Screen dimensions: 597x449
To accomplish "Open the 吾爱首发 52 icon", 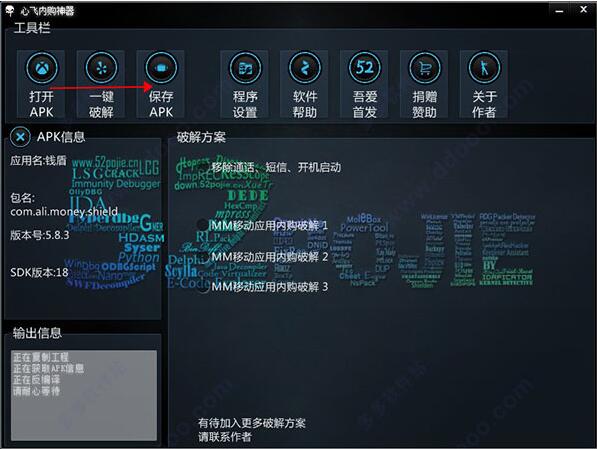I will pyautogui.click(x=364, y=85).
